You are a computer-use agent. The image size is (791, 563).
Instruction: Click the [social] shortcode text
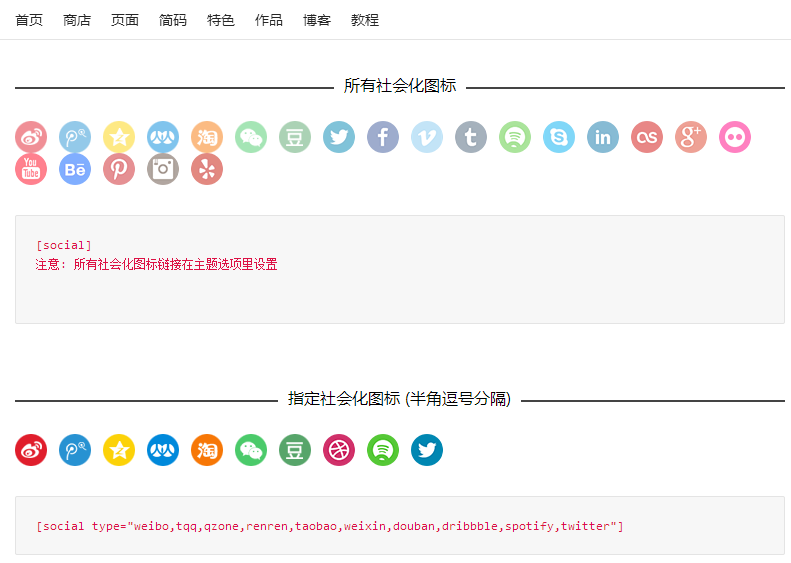[64, 246]
